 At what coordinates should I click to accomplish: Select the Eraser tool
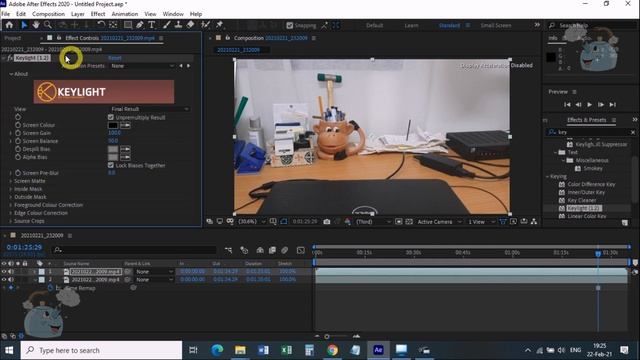pyautogui.click(x=190, y=25)
